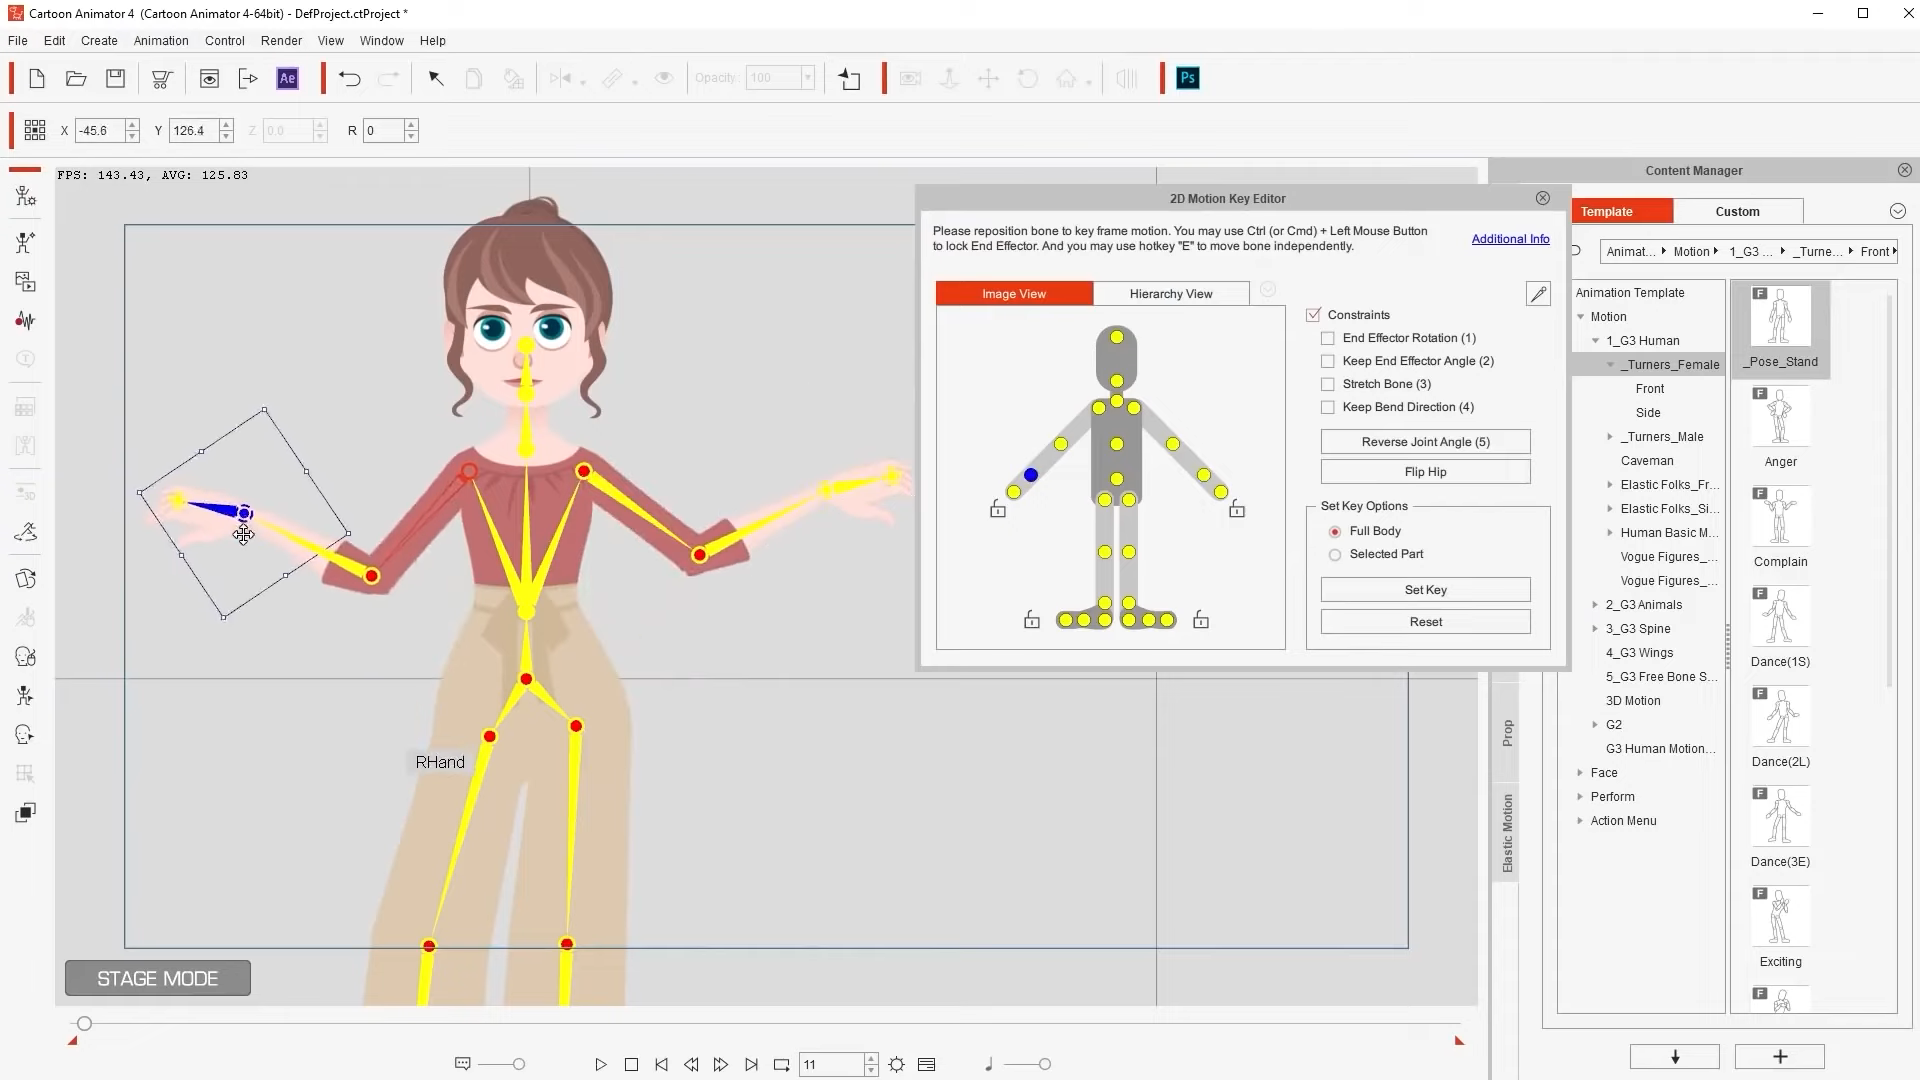Open the Render menu

(x=281, y=41)
